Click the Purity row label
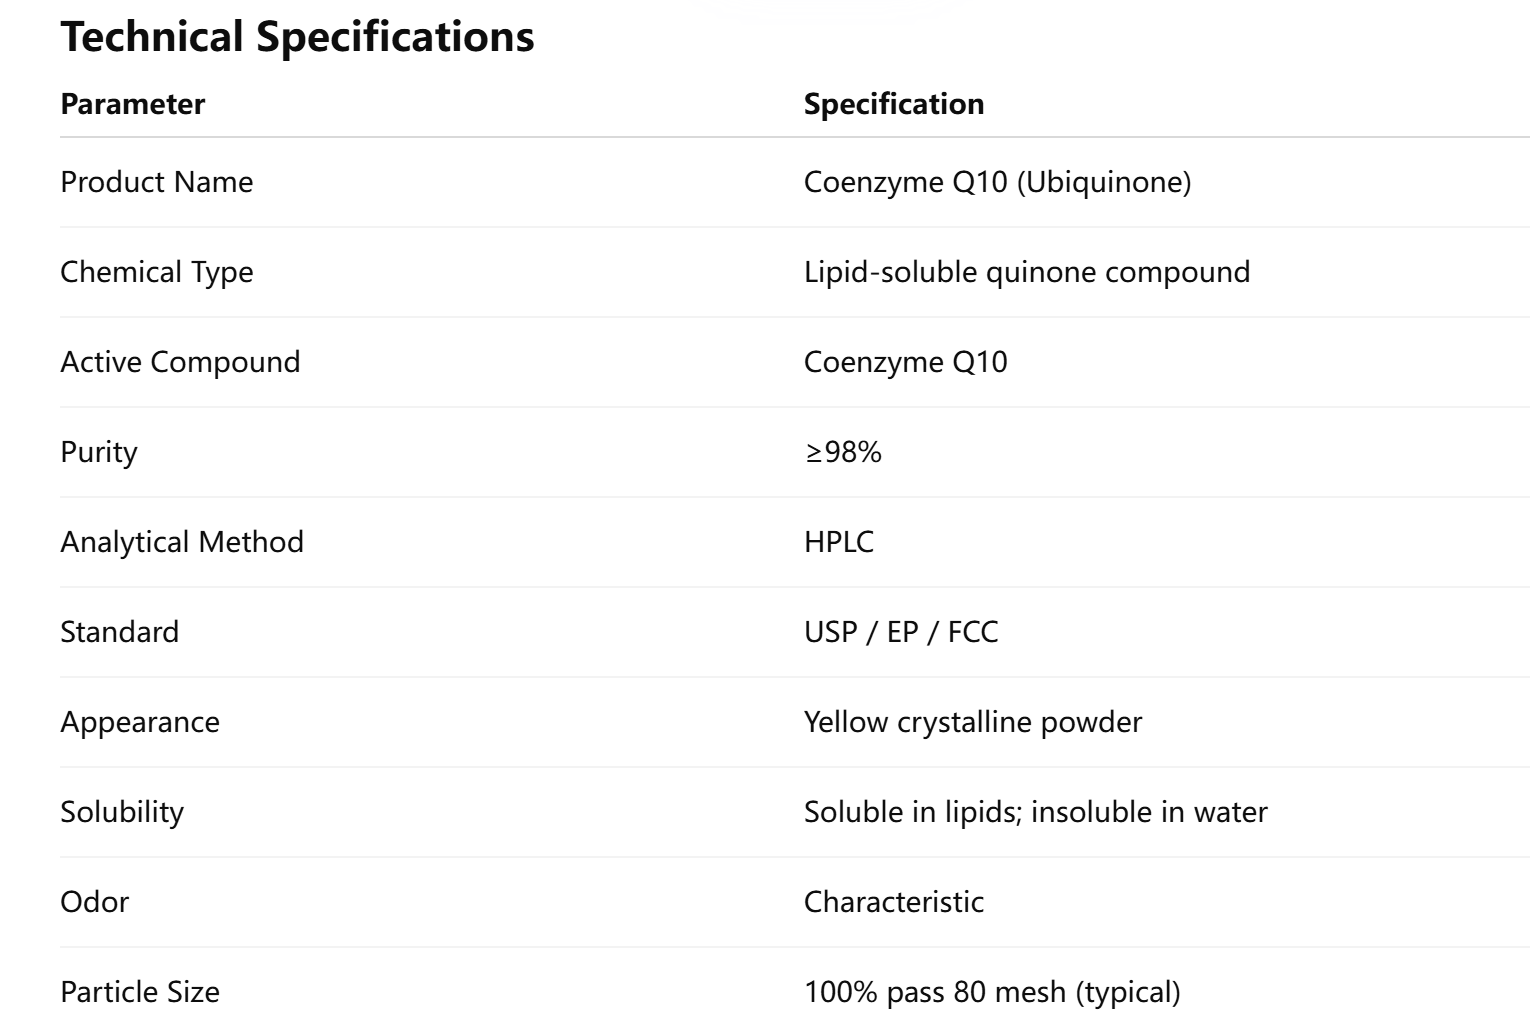Screen dimensions: 1530x1018 98,452
